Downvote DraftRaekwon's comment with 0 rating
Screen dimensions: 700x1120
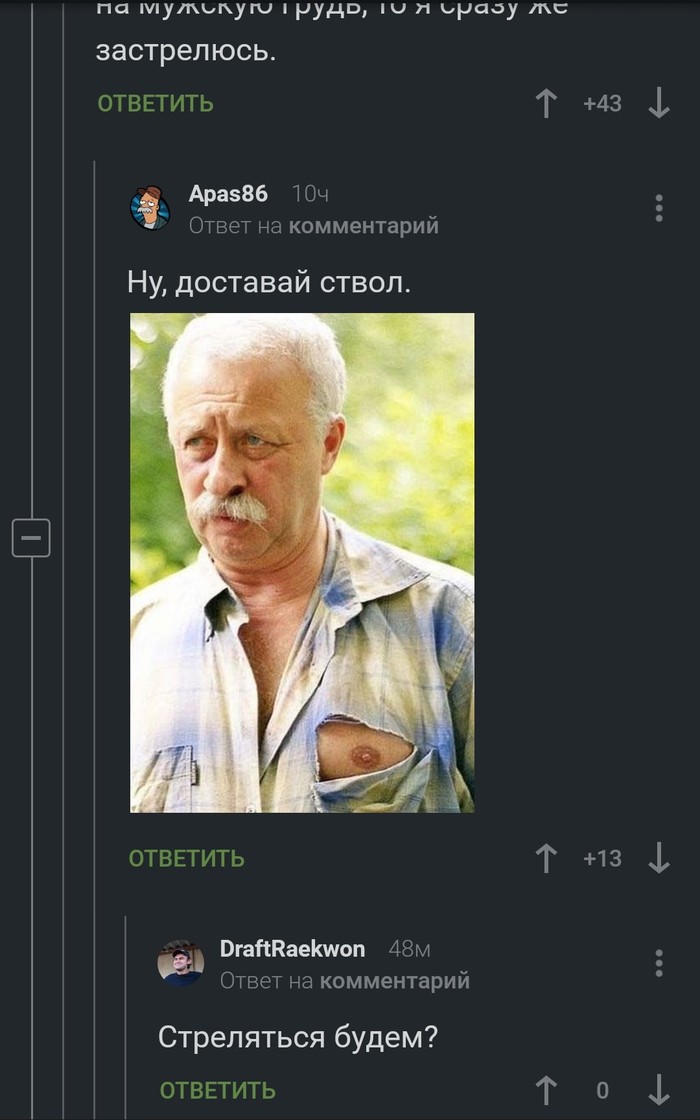pos(659,1090)
